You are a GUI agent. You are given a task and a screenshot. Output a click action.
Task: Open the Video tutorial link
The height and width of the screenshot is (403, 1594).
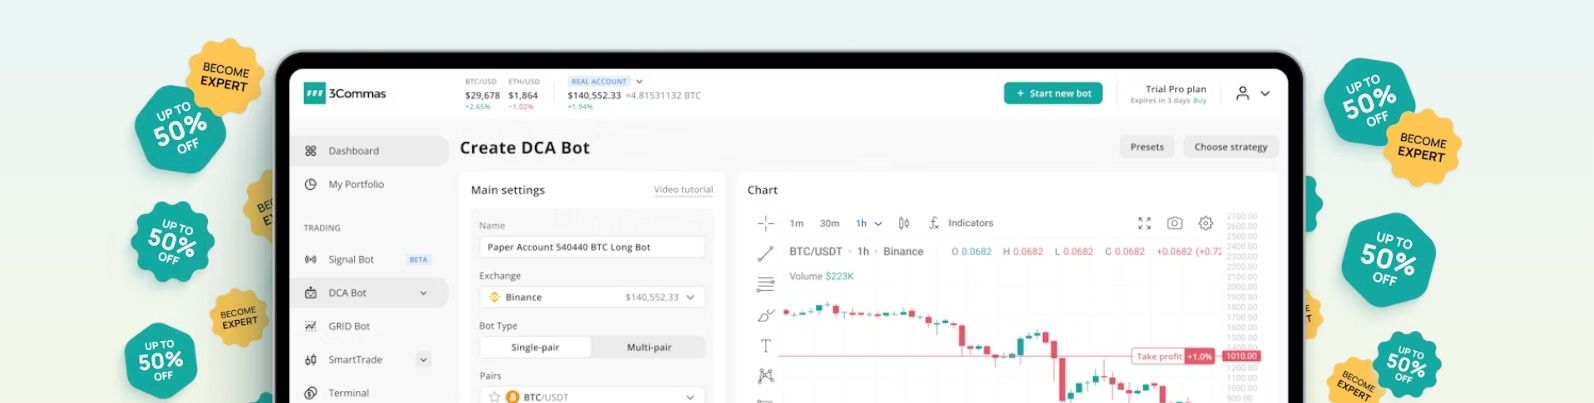click(683, 190)
